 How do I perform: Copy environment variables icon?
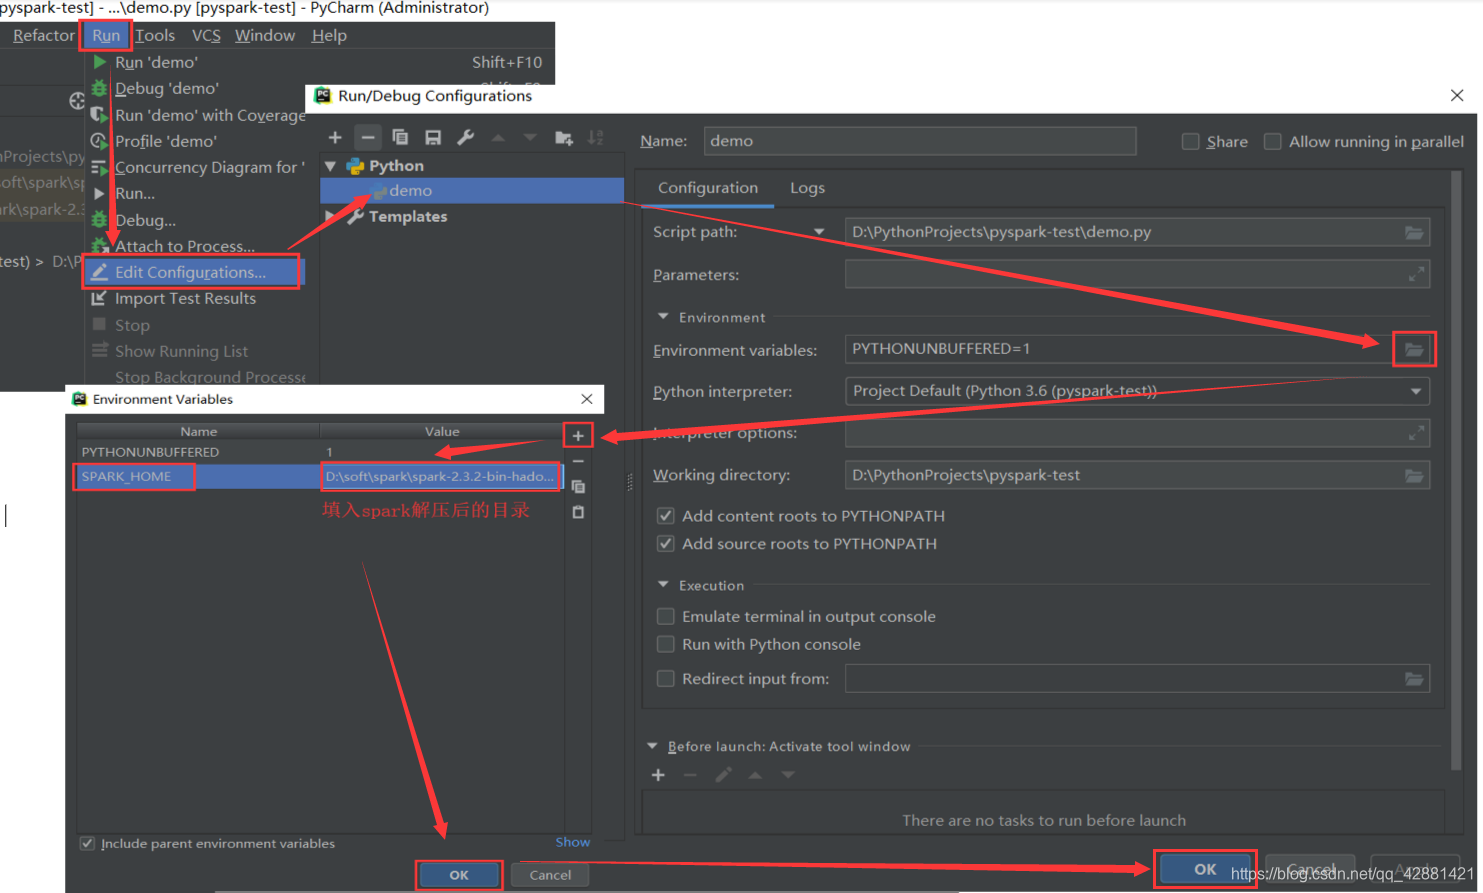tap(578, 487)
